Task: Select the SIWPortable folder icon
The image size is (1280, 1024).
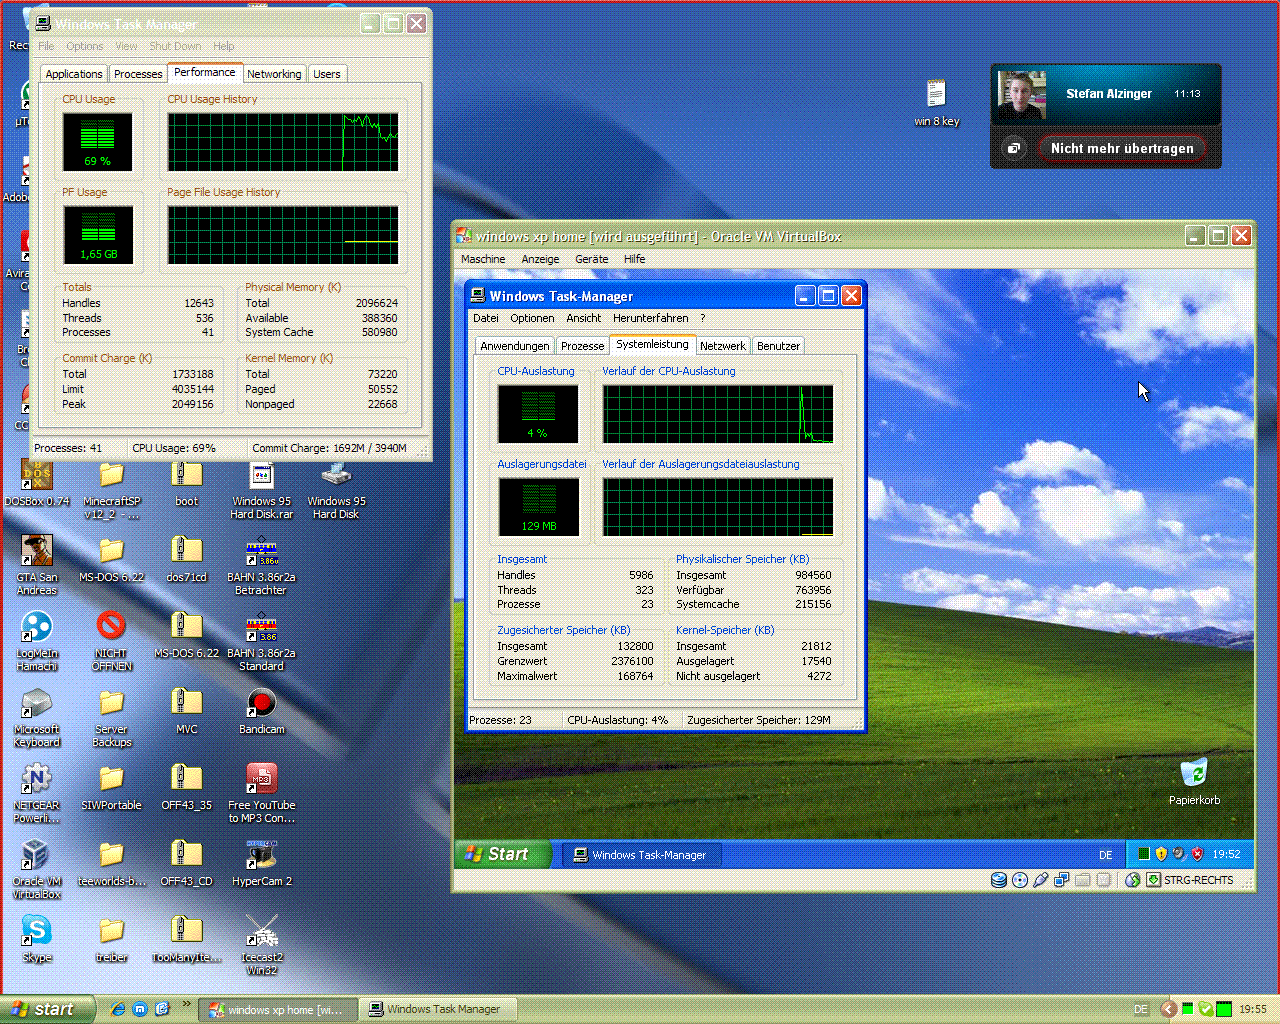Action: 112,779
